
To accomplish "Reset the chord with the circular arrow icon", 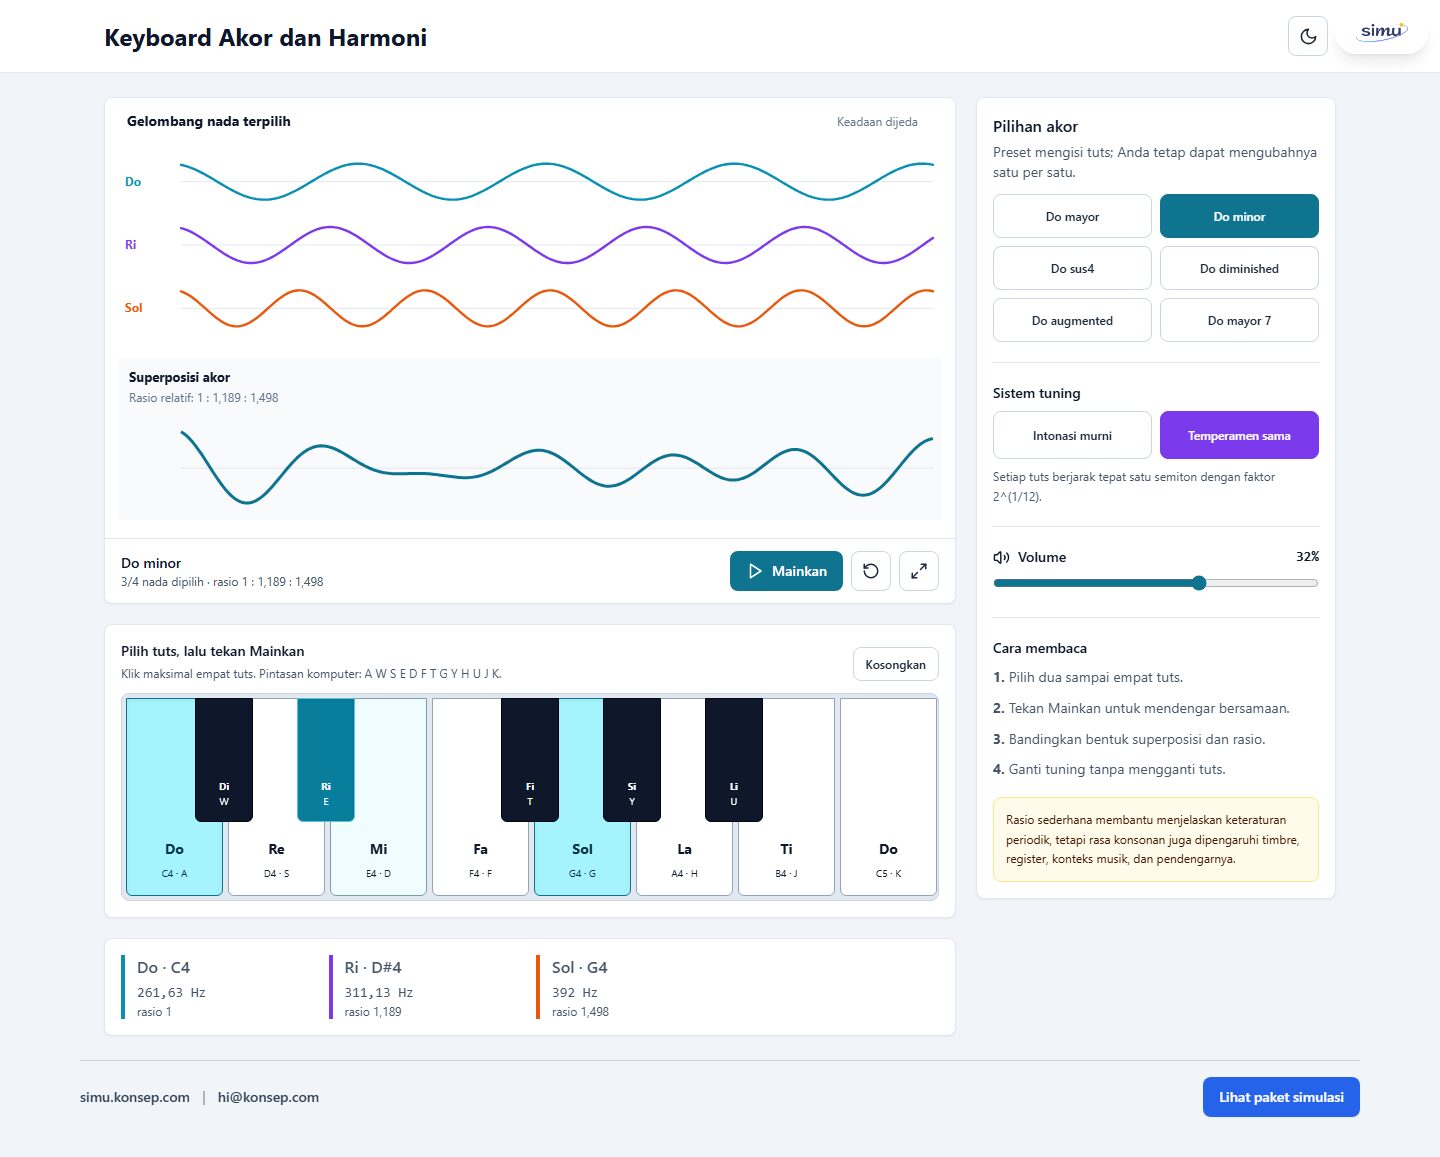I will click(871, 571).
